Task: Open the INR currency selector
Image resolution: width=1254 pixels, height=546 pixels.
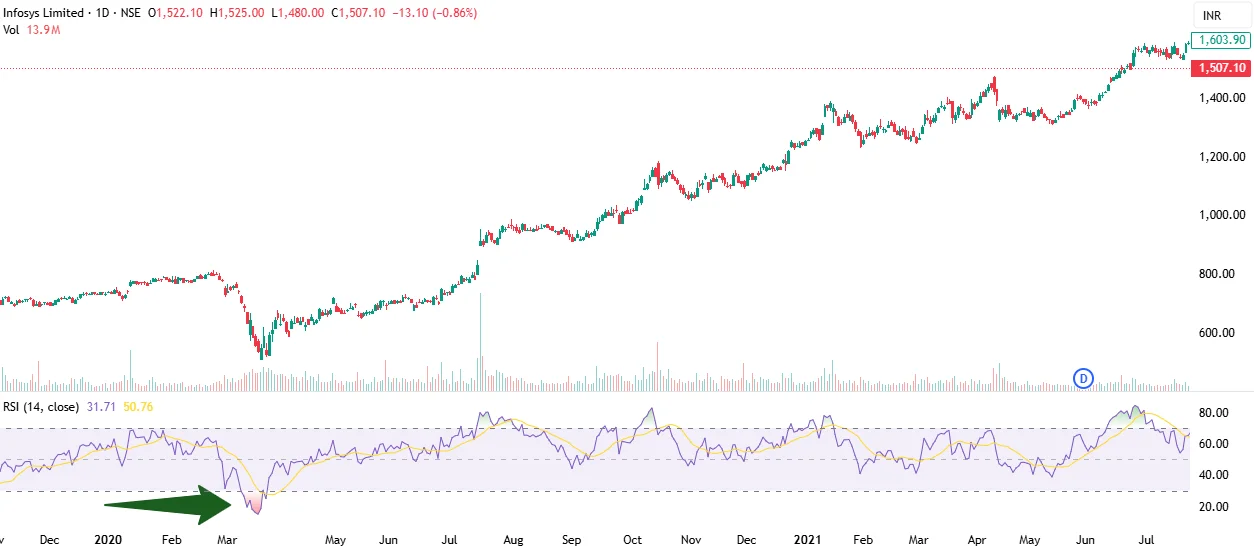Action: (x=1222, y=16)
